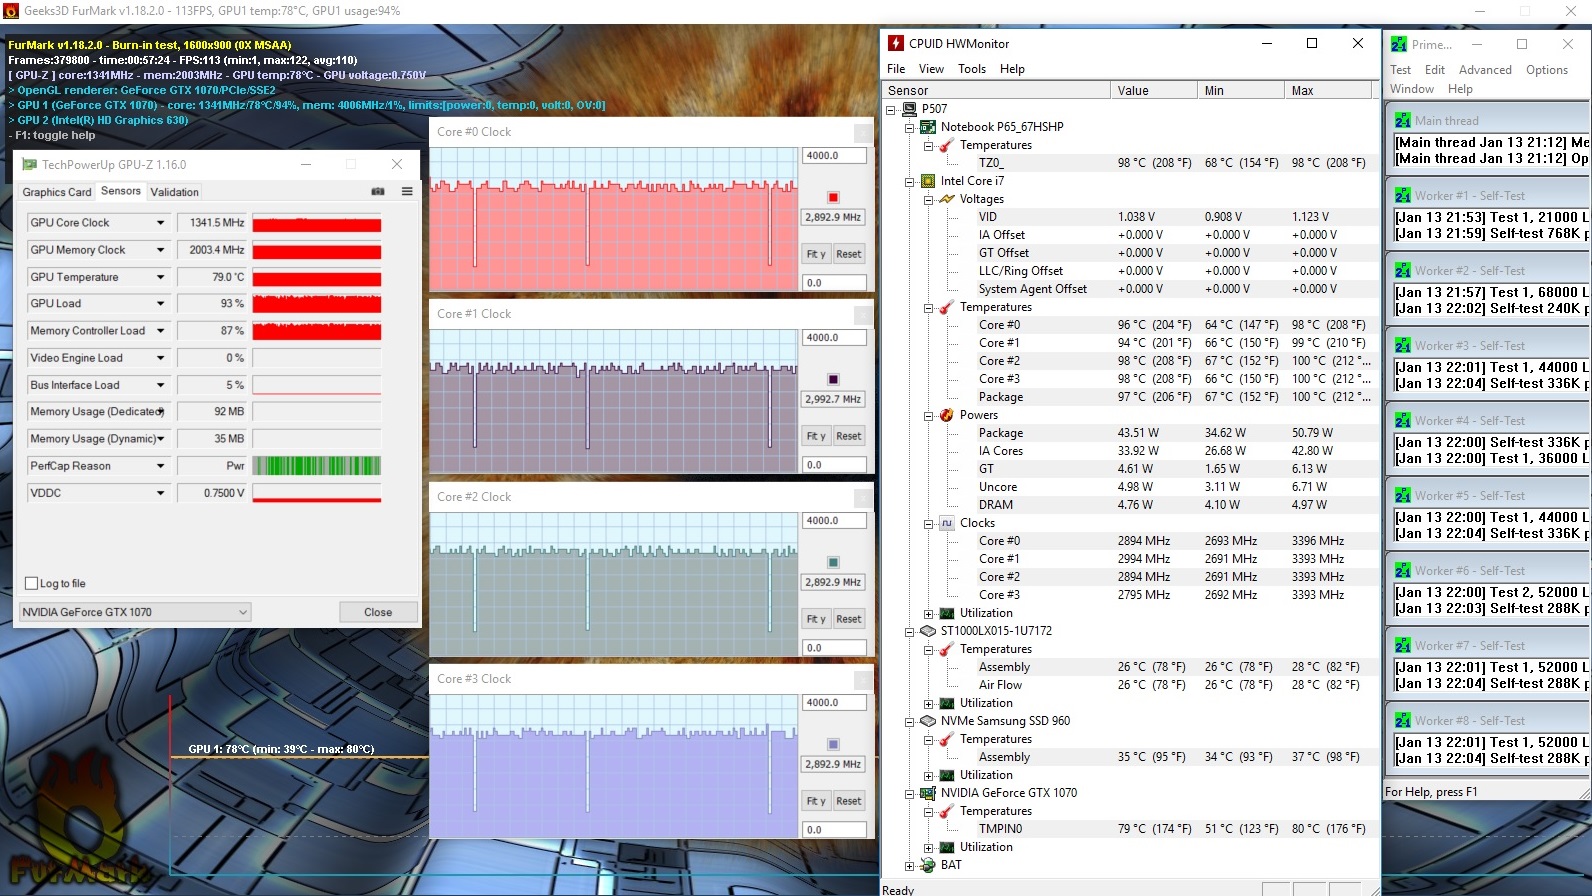Open the NVIDIA GeForce GTX 1070 device combo box

[x=135, y=612]
